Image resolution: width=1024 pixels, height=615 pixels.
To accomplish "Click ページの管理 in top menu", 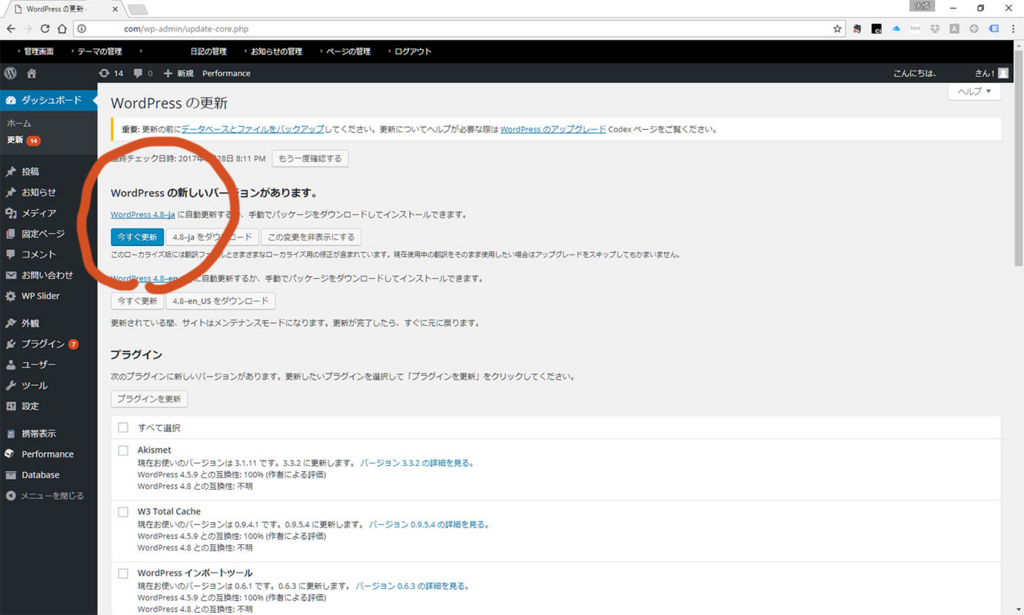I will [348, 52].
